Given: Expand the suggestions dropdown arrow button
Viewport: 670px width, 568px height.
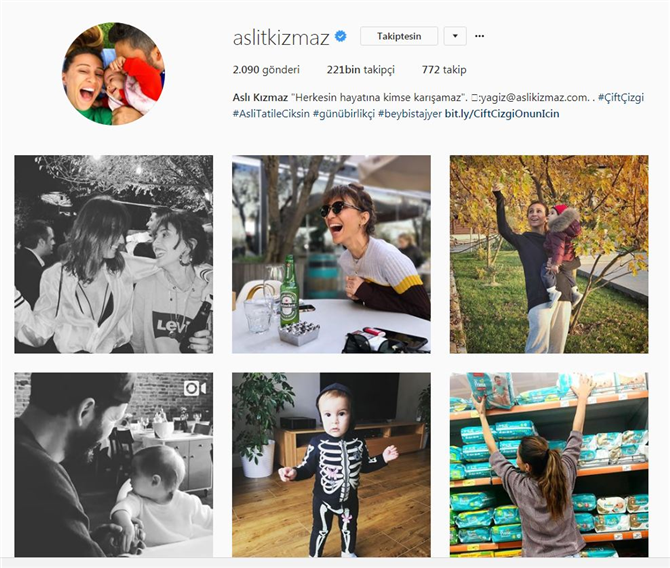Looking at the screenshot, I should pyautogui.click(x=455, y=36).
